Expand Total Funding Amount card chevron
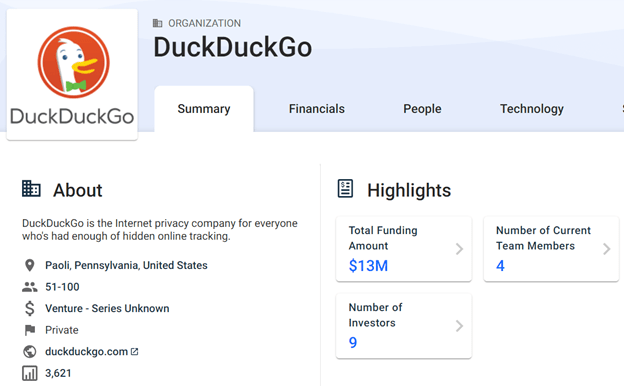Image resolution: width=624 pixels, height=386 pixels. 459,249
